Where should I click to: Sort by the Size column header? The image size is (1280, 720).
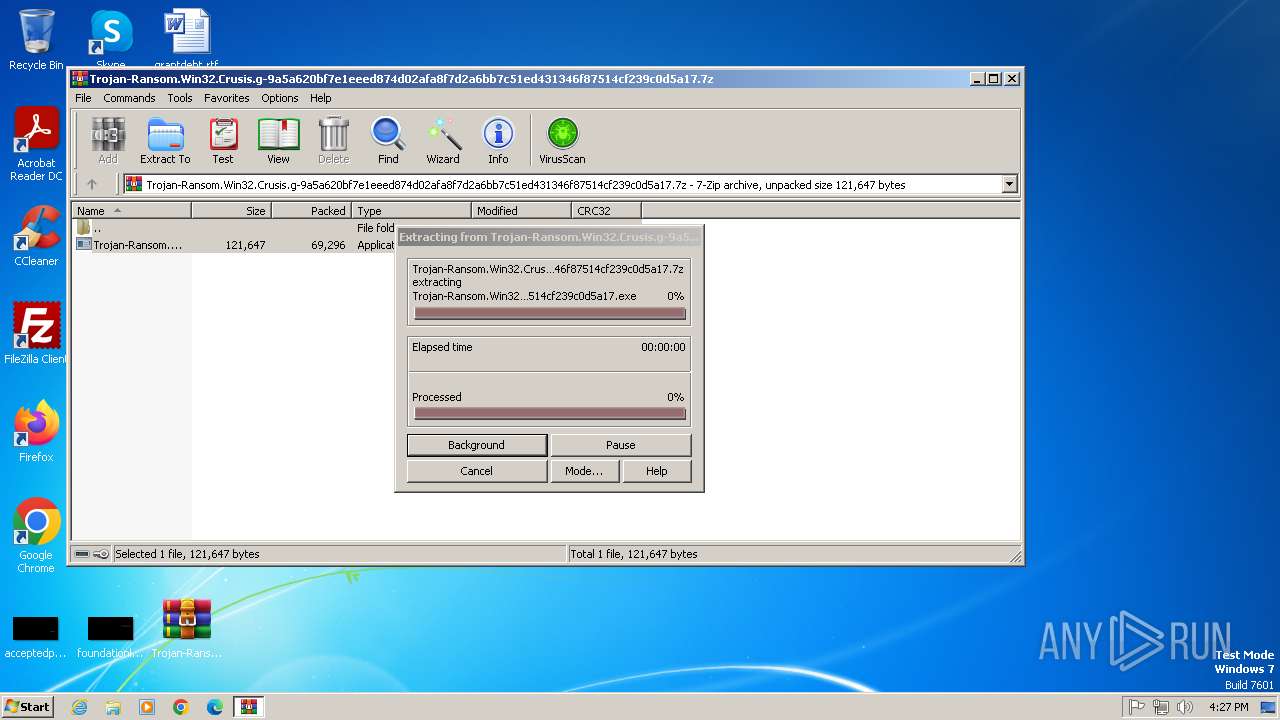[x=231, y=211]
